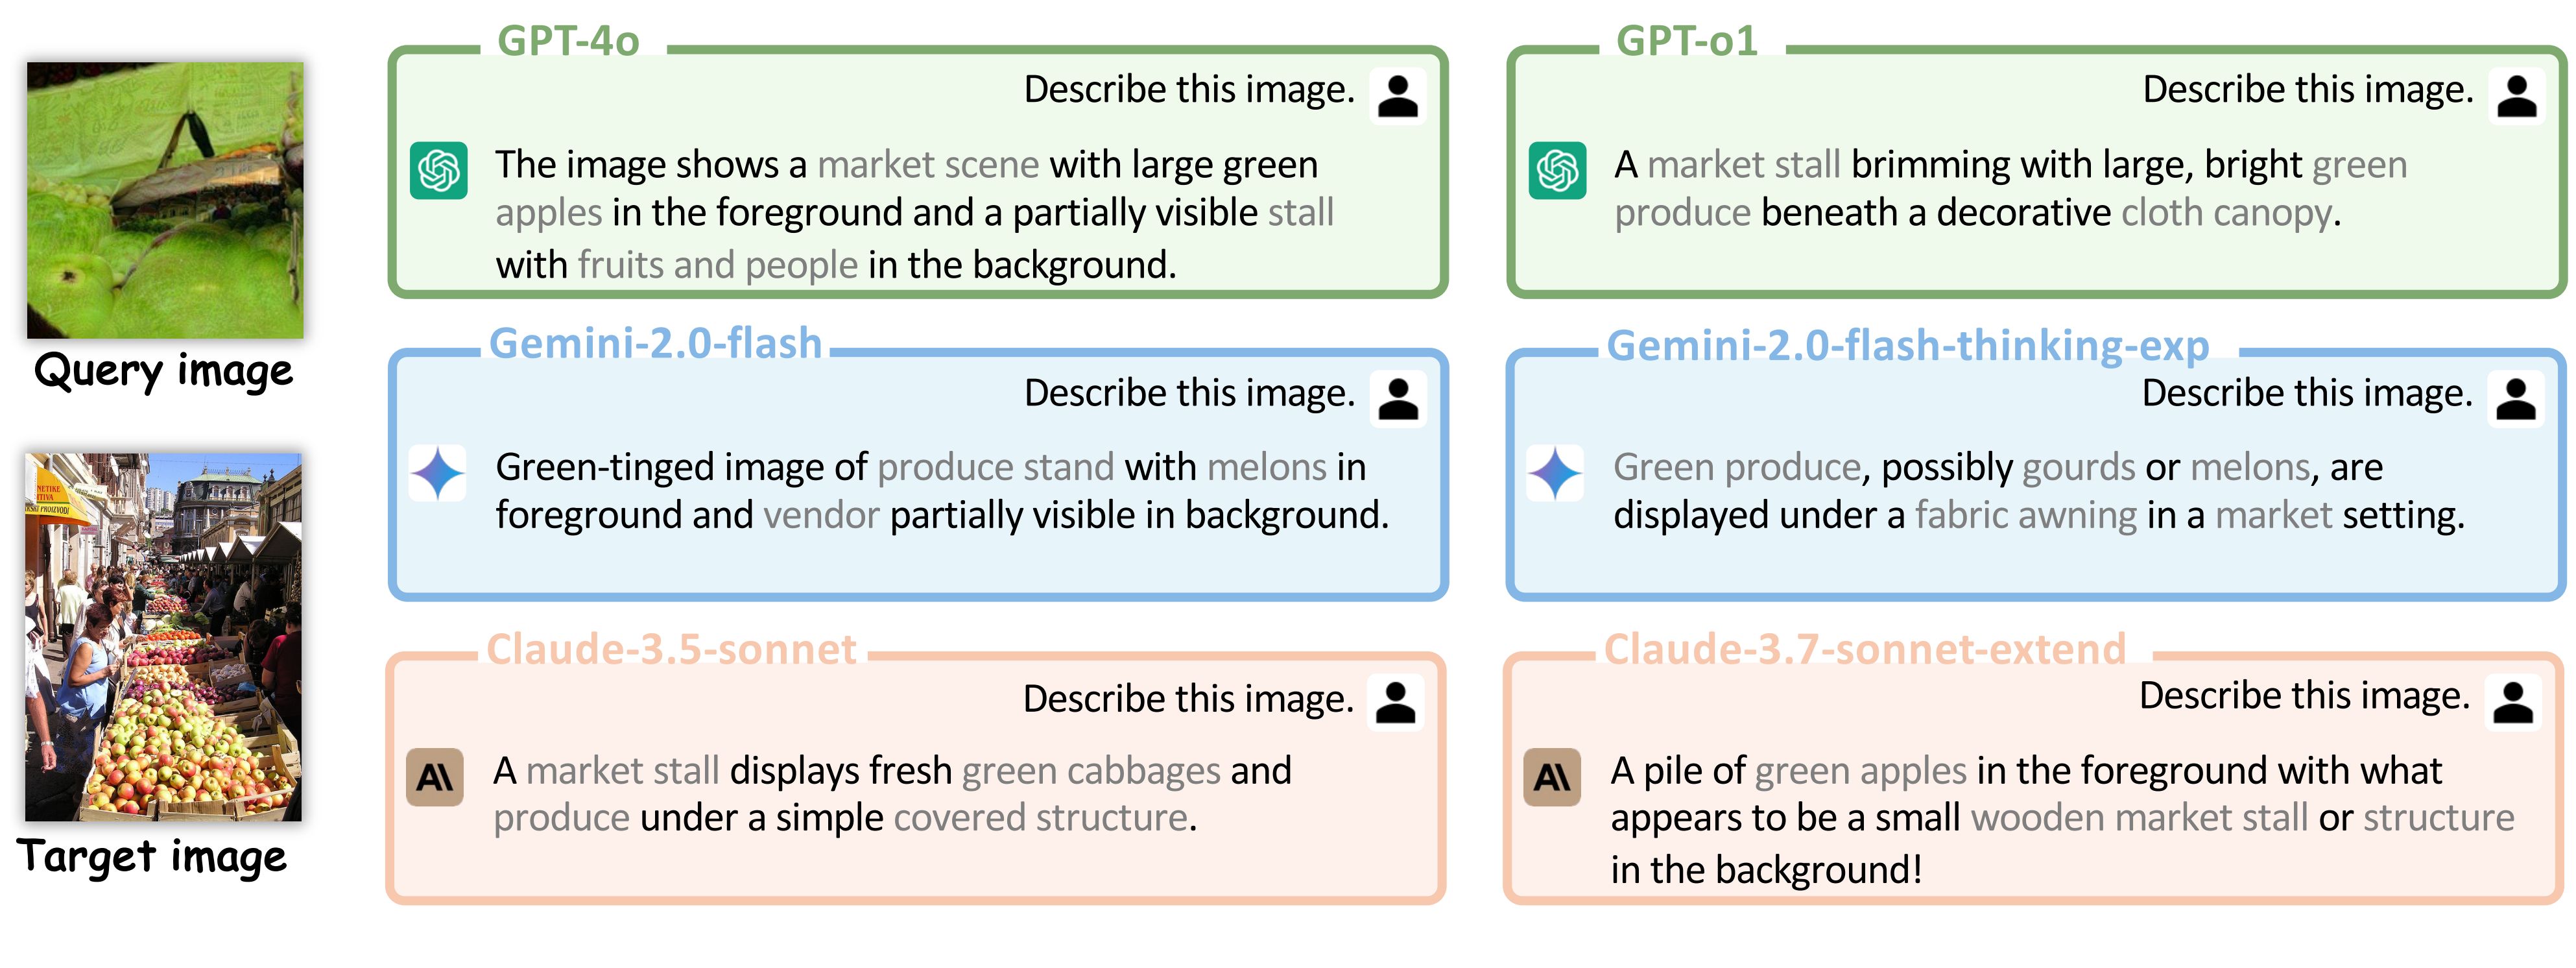Click the Gemini star icon in Gemini-2.0-flash panel

(x=438, y=473)
